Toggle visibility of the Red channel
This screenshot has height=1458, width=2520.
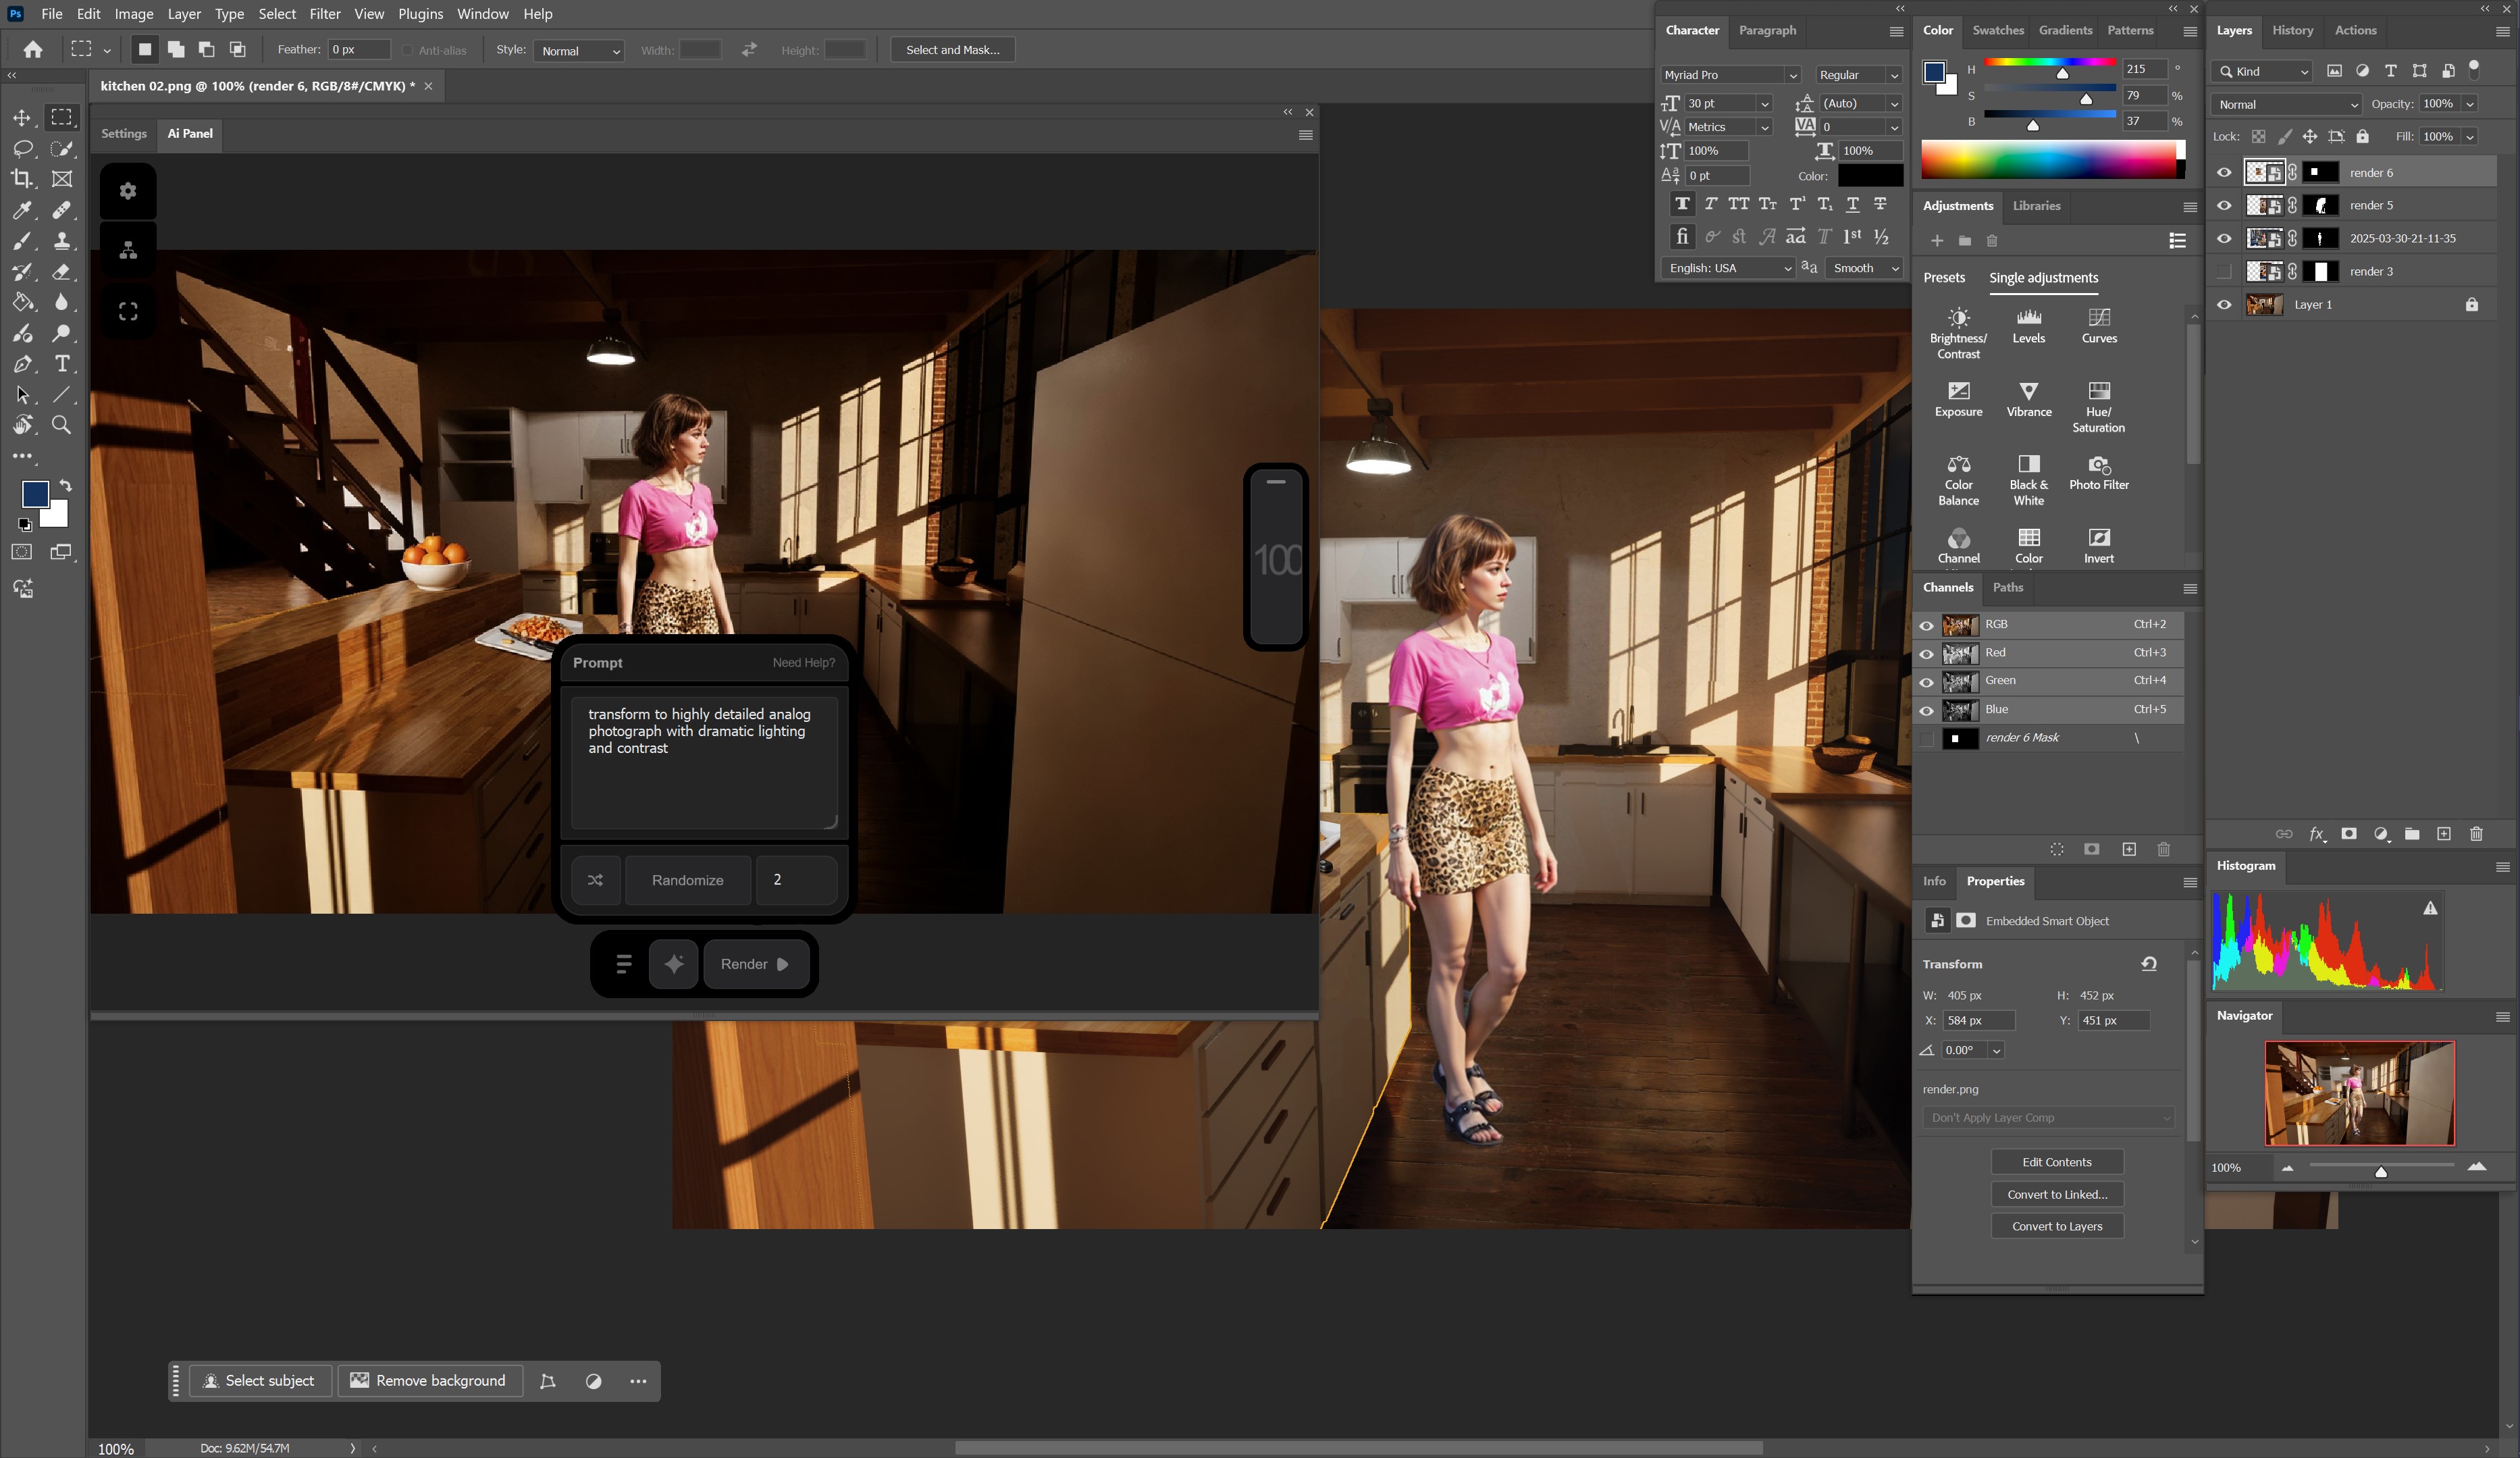coord(1926,654)
